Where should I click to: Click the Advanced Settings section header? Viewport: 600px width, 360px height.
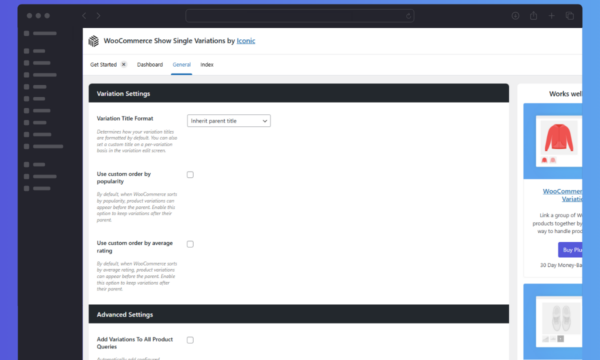(x=299, y=314)
